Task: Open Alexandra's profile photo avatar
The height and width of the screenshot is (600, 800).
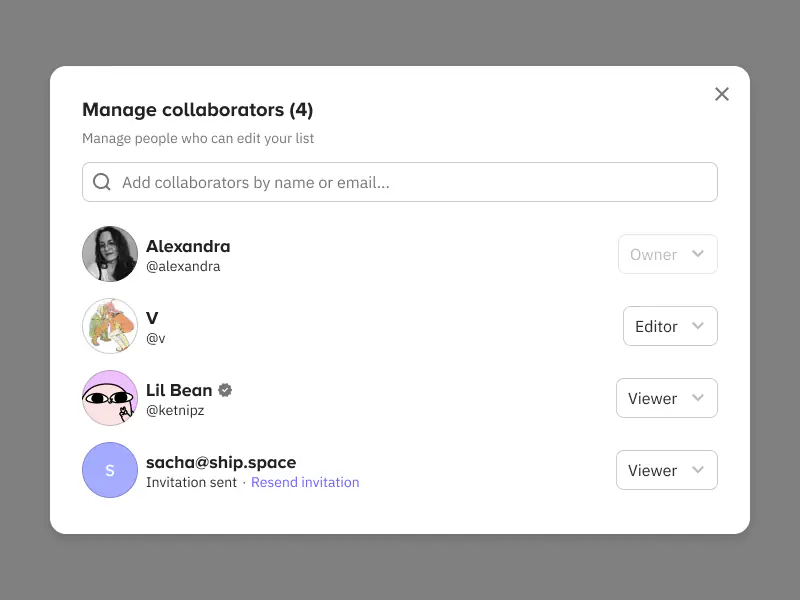Action: point(110,254)
